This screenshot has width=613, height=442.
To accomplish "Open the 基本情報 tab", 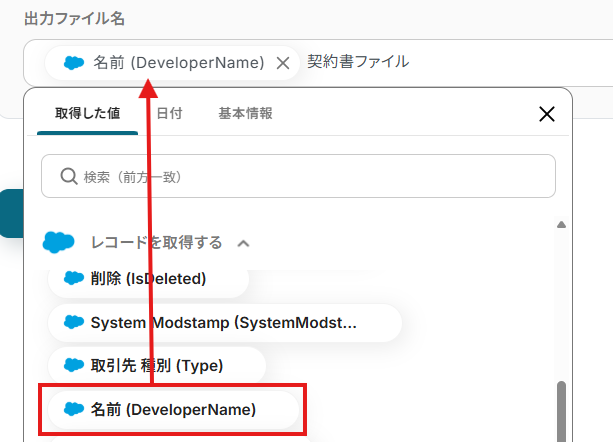I will [x=245, y=113].
